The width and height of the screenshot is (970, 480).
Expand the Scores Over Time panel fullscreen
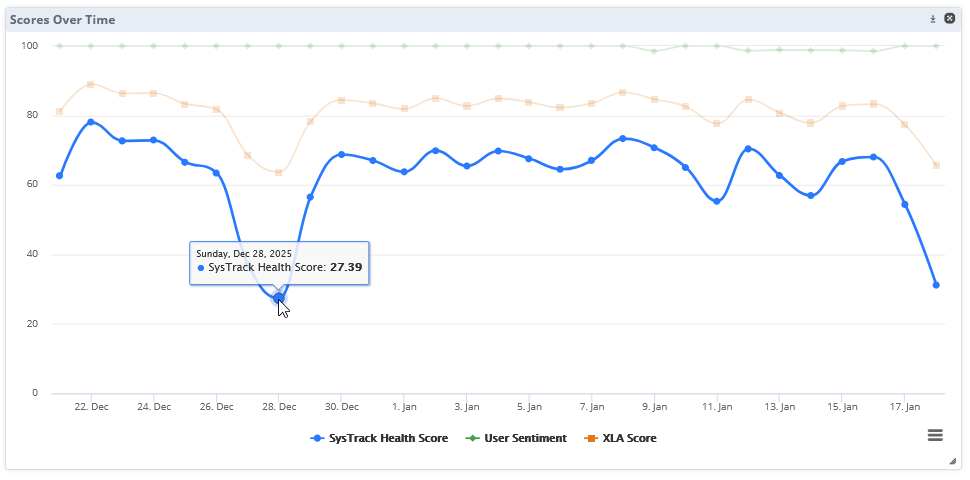coord(950,19)
